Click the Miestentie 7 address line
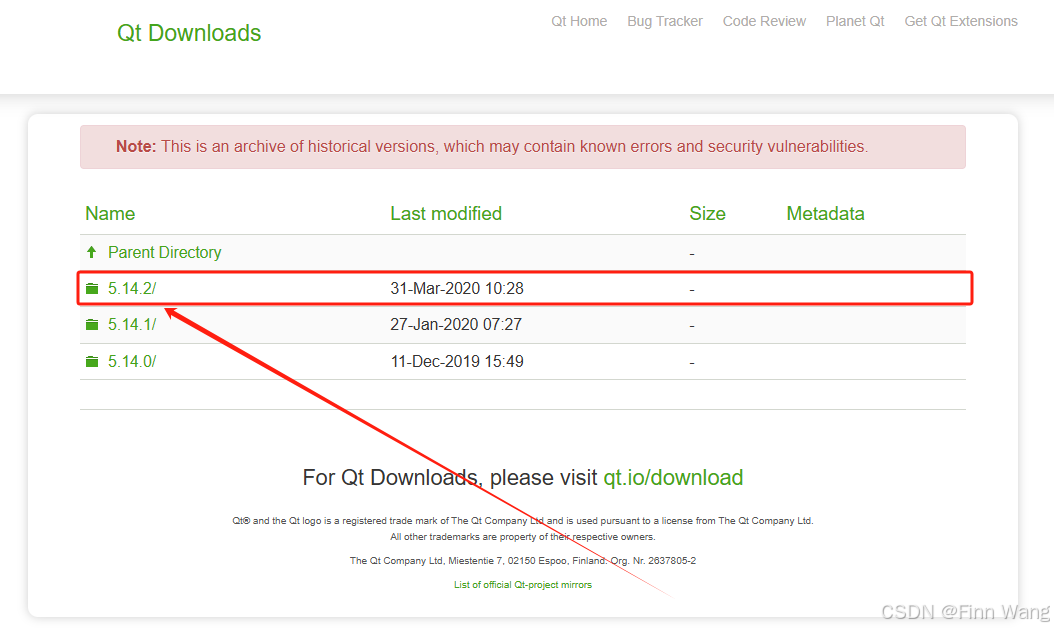Image resolution: width=1054 pixels, height=629 pixels. click(x=523, y=560)
